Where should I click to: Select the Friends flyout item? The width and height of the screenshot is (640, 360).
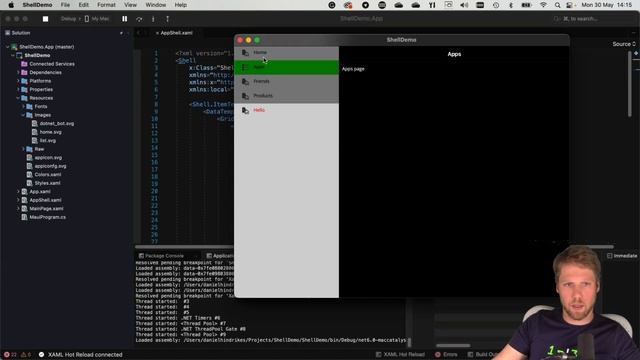(x=287, y=82)
